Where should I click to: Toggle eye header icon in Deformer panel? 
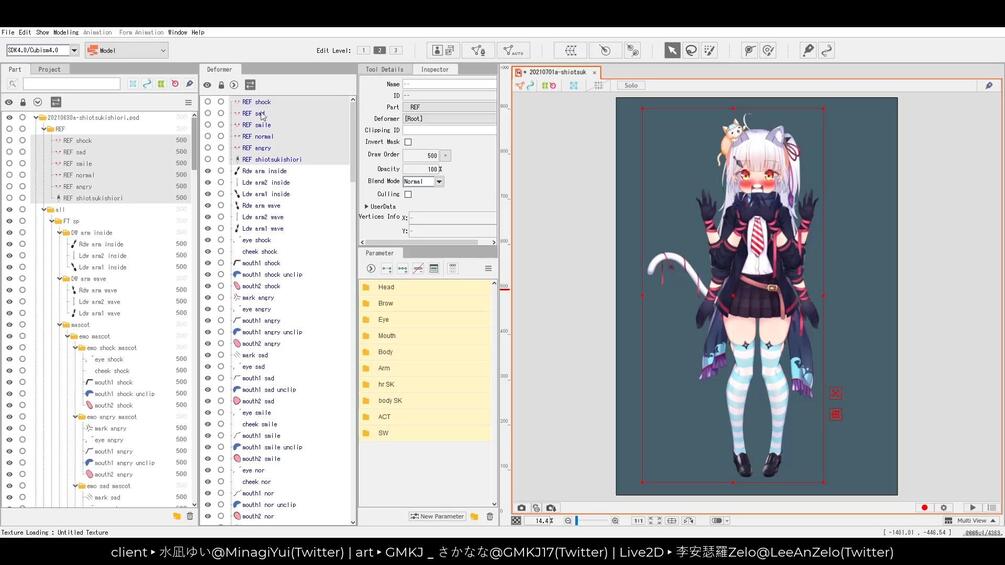(x=207, y=85)
